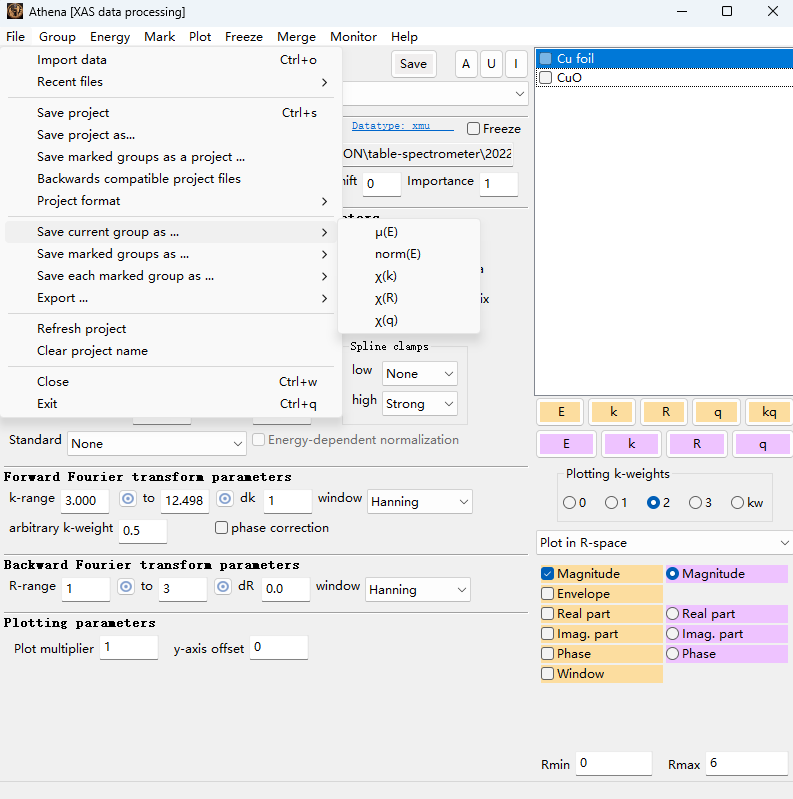Select Import data in File menu
Image resolution: width=793 pixels, height=799 pixels.
(72, 60)
